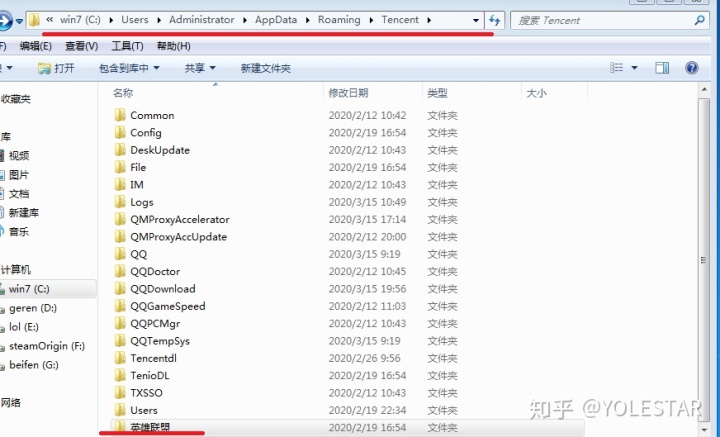The image size is (720, 437).
Task: Click the vertical scrollbar up arrow
Action: (704, 90)
